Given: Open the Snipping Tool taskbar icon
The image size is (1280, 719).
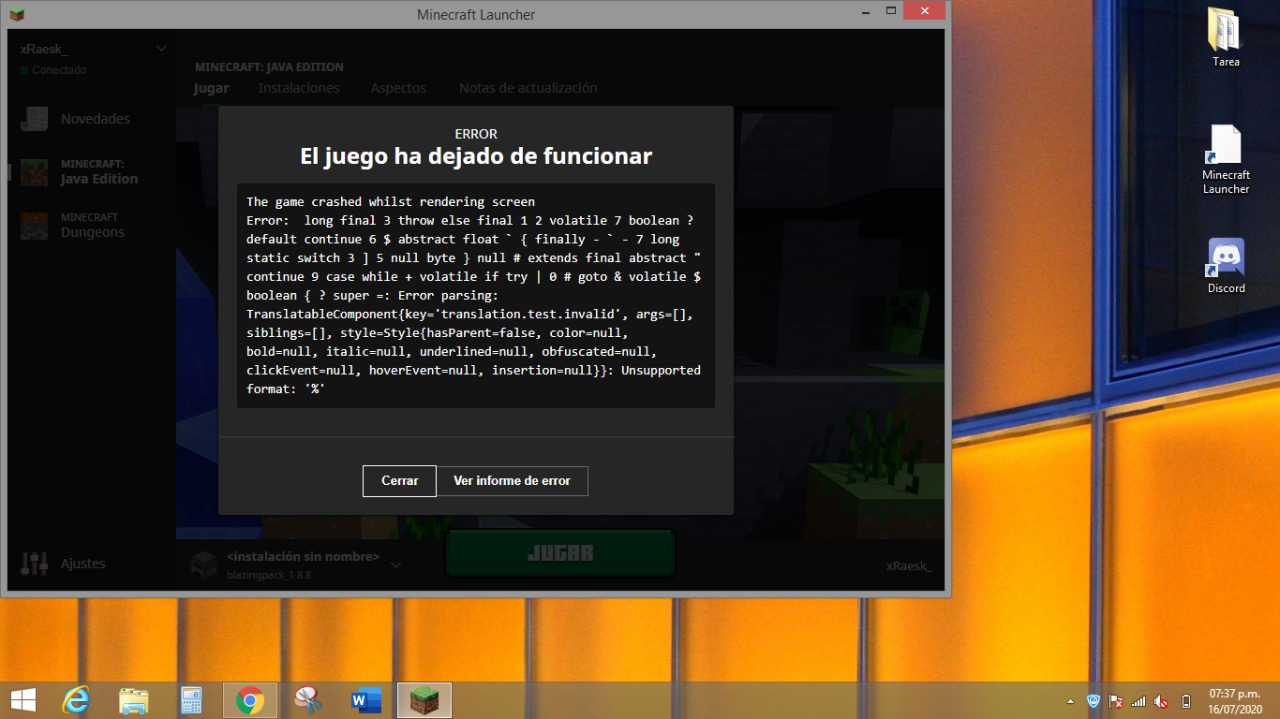Looking at the screenshot, I should pyautogui.click(x=307, y=700).
